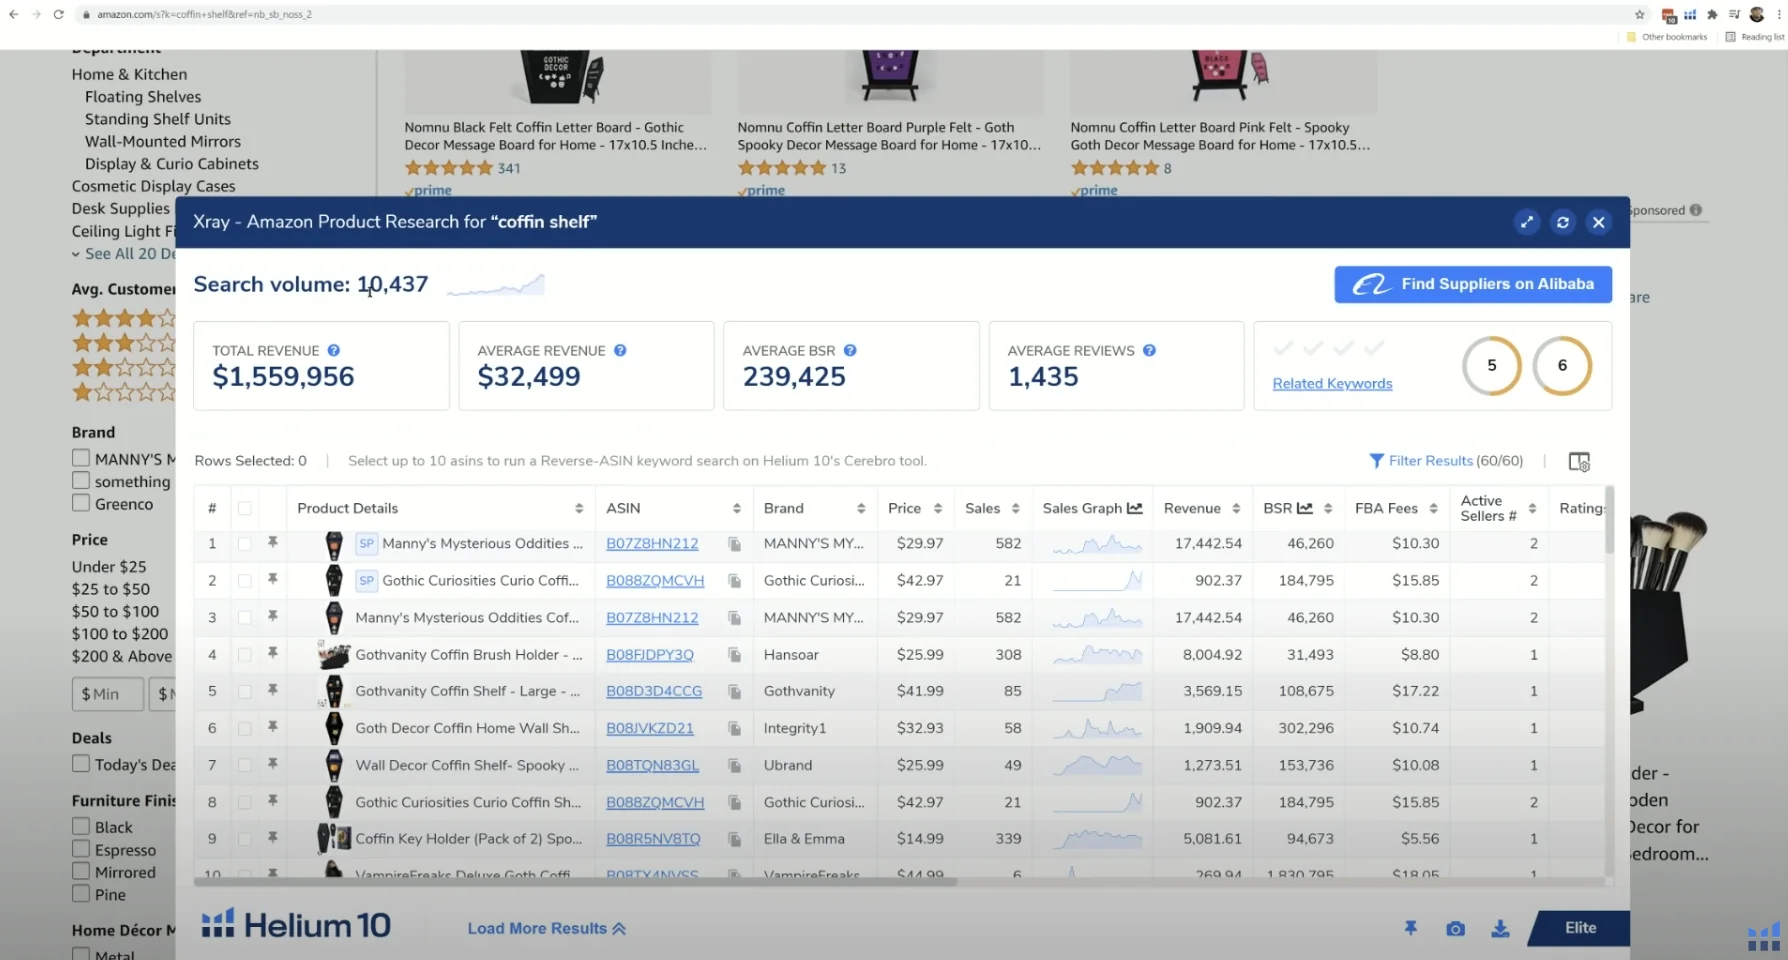Click the table horizontal scrollbar
Screen dimensions: 1788x960
coord(575,881)
